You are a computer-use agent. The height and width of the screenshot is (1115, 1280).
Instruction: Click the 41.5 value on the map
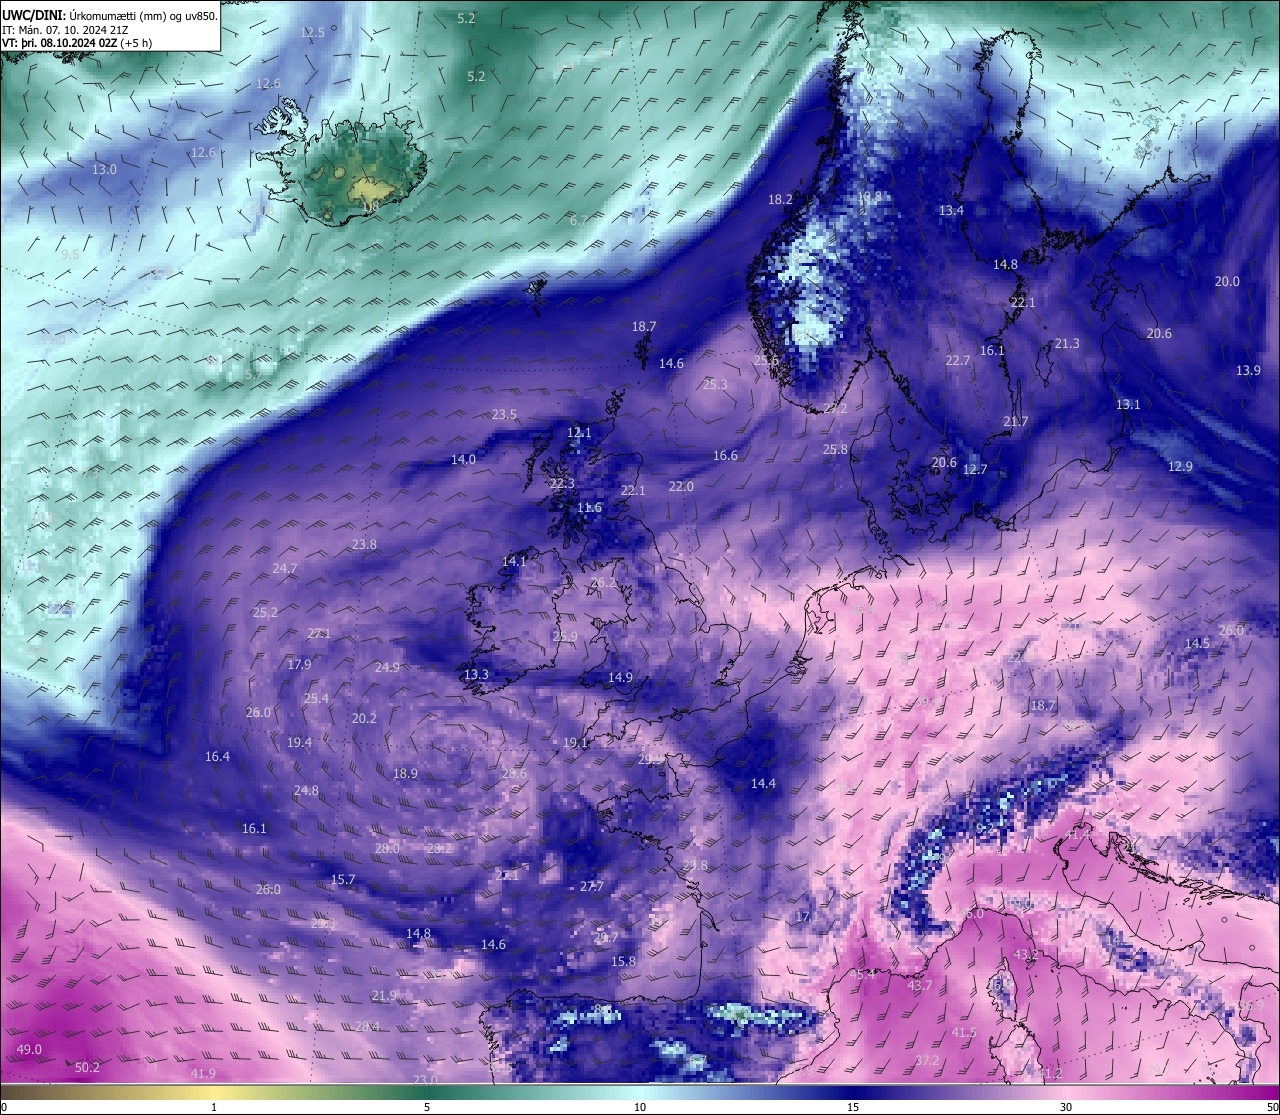964,1032
